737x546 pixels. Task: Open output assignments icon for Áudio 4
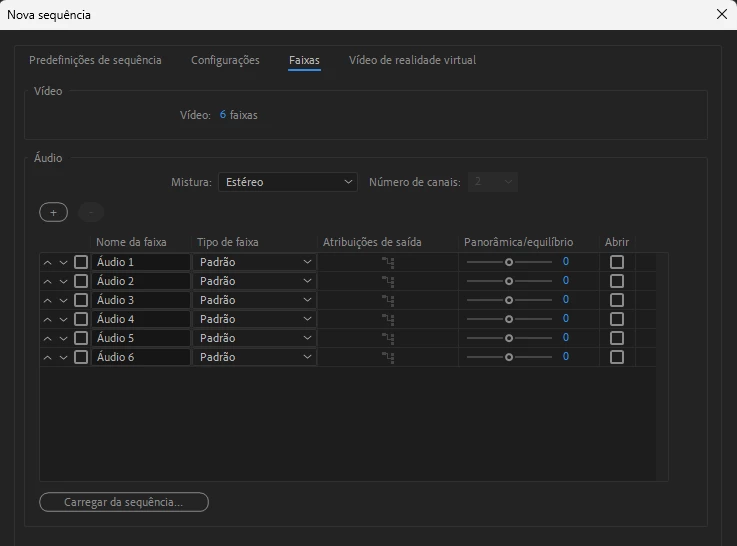point(388,320)
